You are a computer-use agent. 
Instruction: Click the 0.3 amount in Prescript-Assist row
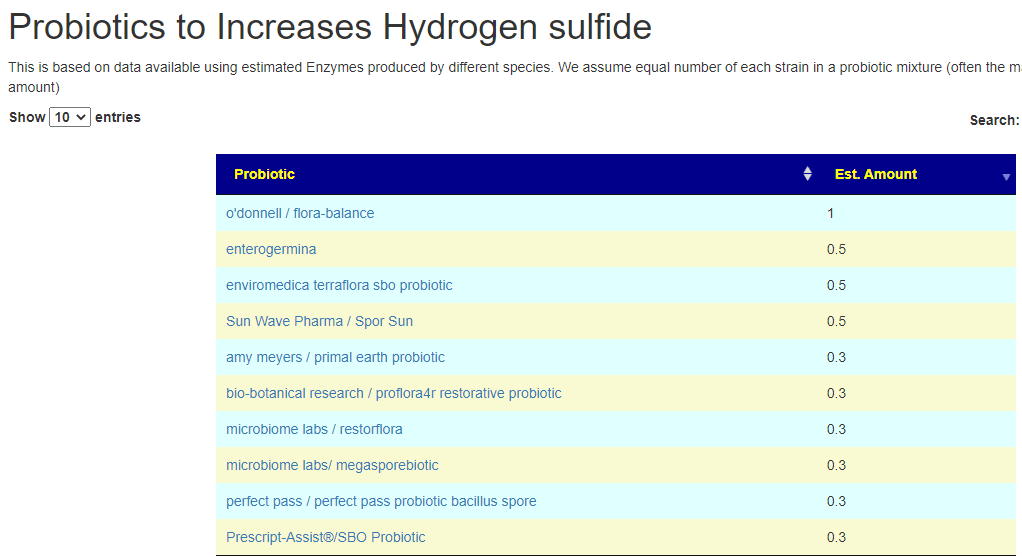pos(836,537)
